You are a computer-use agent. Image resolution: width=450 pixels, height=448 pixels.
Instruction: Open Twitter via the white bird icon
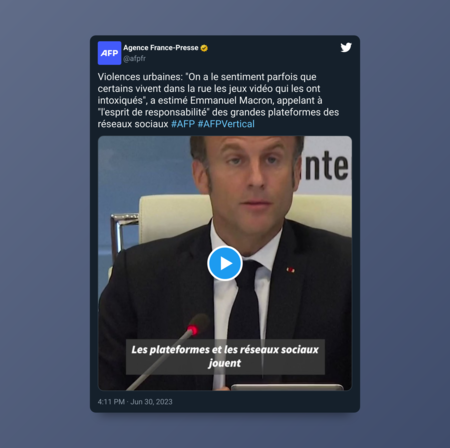pyautogui.click(x=346, y=47)
